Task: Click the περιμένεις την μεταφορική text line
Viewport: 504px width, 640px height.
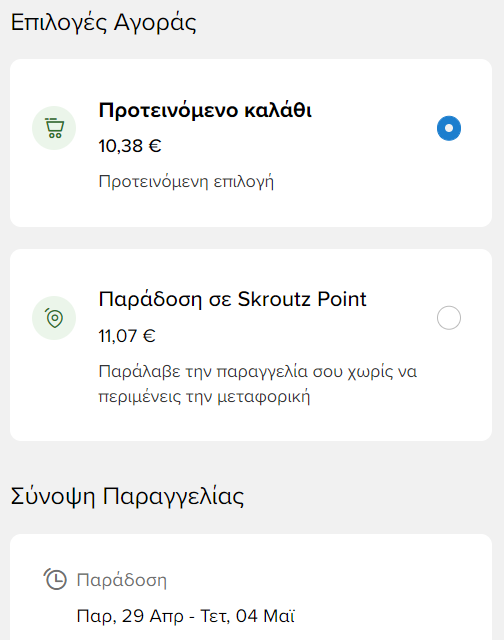Action: pos(204,397)
